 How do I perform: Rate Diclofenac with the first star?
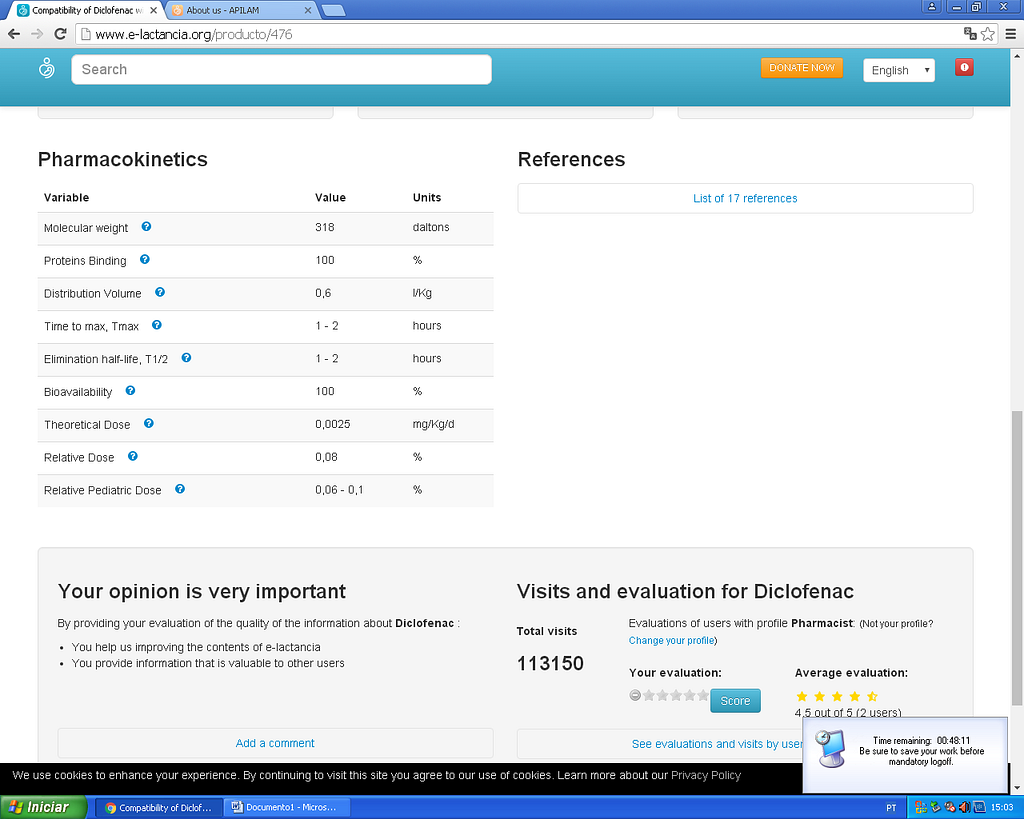[x=648, y=695]
